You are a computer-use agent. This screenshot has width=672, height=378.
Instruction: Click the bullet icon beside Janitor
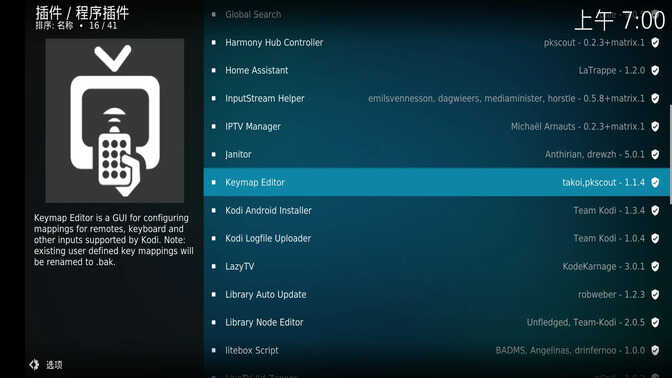point(213,154)
